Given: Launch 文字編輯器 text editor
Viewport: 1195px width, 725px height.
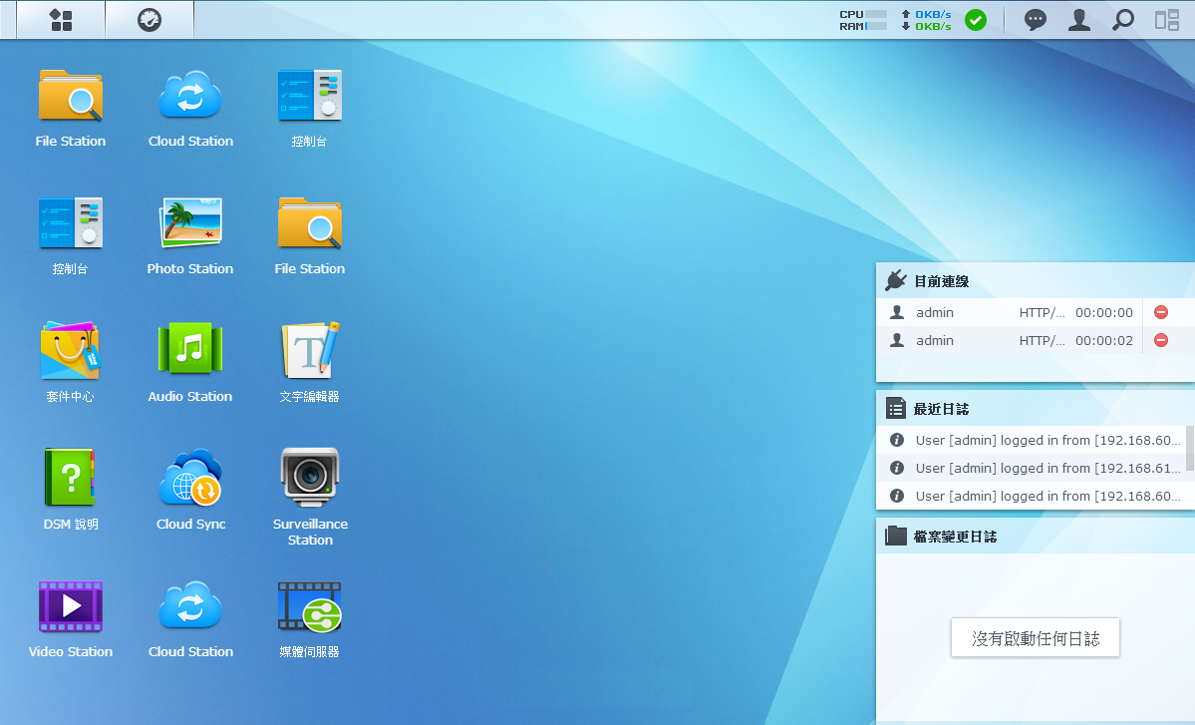Looking at the screenshot, I should click(310, 351).
